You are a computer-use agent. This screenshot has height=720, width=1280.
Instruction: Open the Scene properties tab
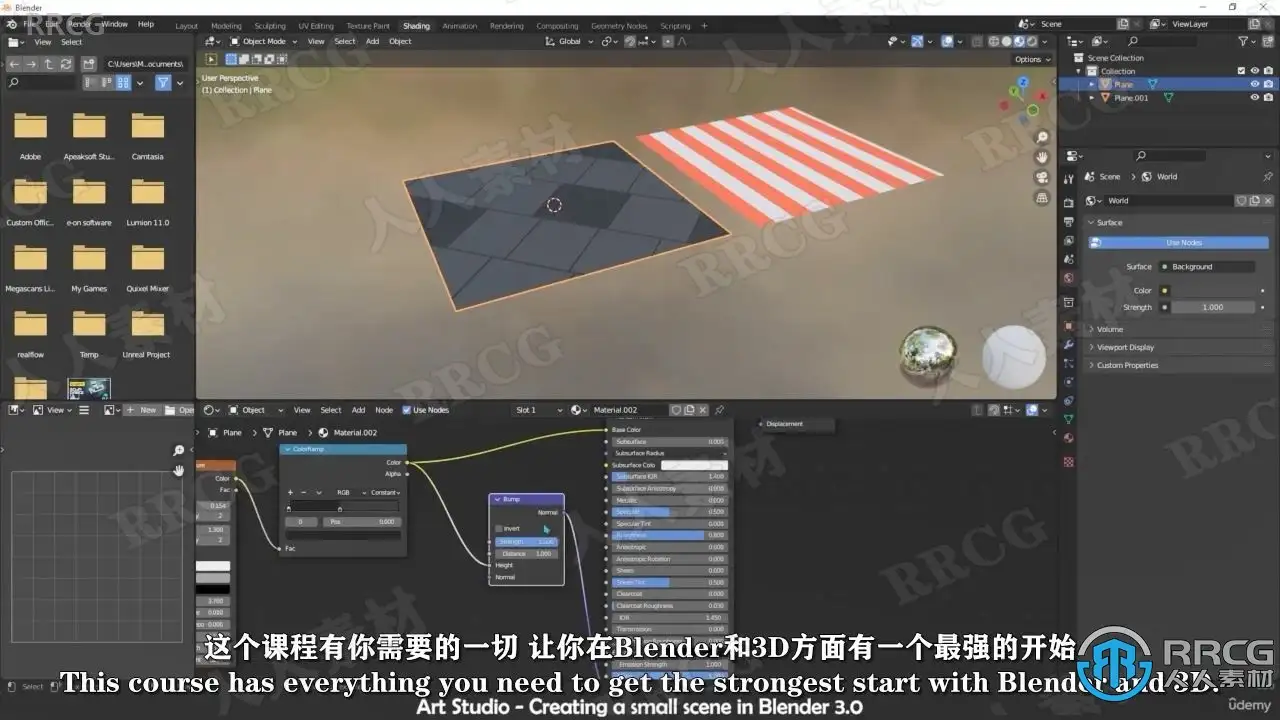pyautogui.click(x=1069, y=259)
